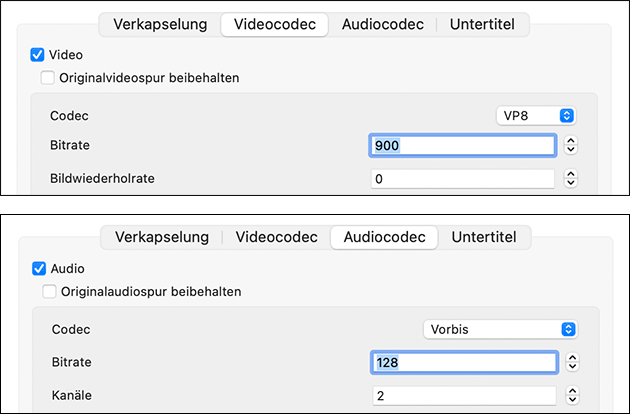Screen dimensions: 630x414
Task: Open Untertitel tab in upper panel
Action: (x=483, y=24)
